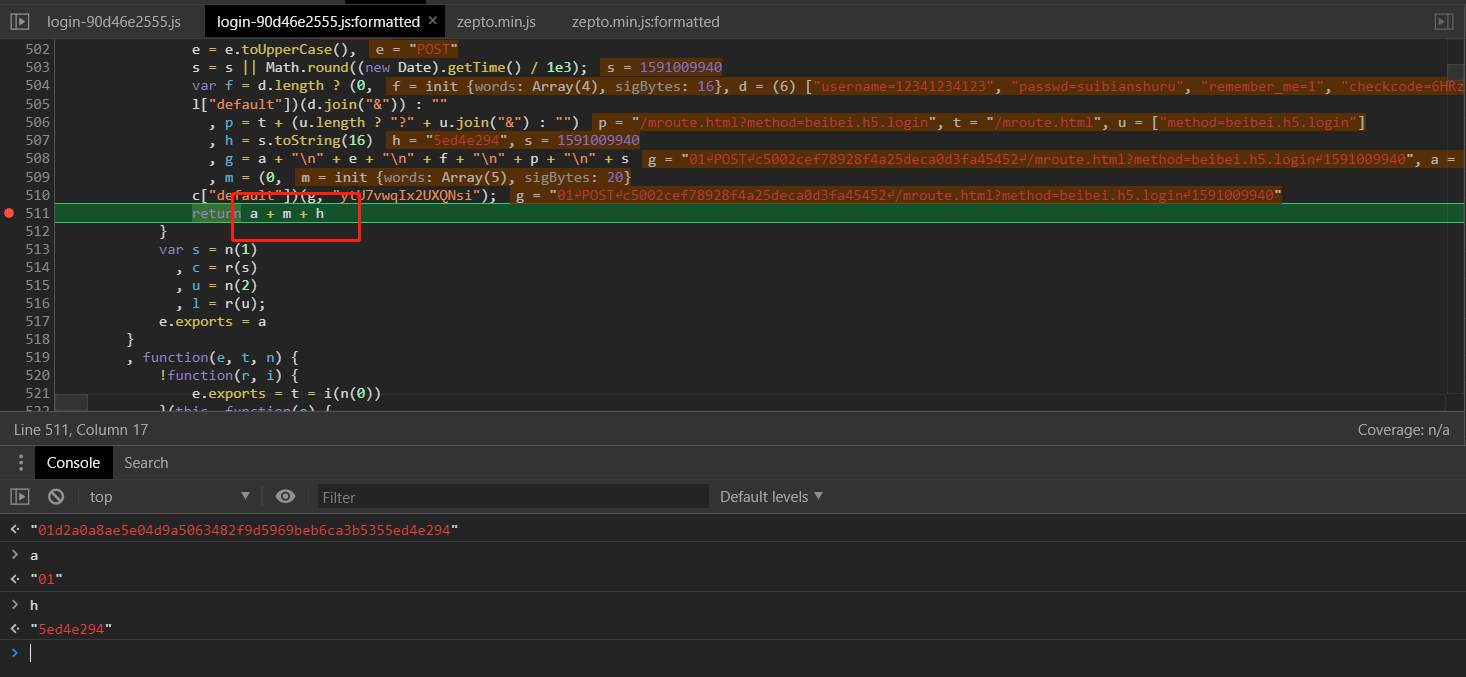Click the "5ed4e294" console output
Viewport: 1466px width, 677px height.
point(71,629)
